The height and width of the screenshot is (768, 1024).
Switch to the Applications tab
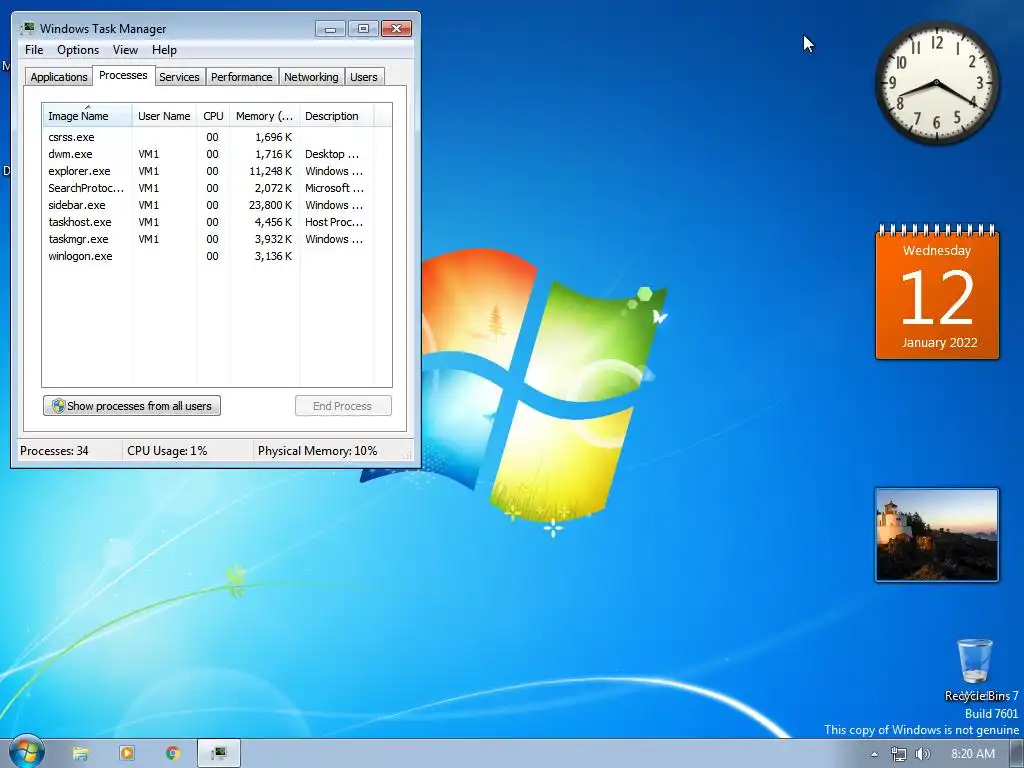pyautogui.click(x=59, y=76)
